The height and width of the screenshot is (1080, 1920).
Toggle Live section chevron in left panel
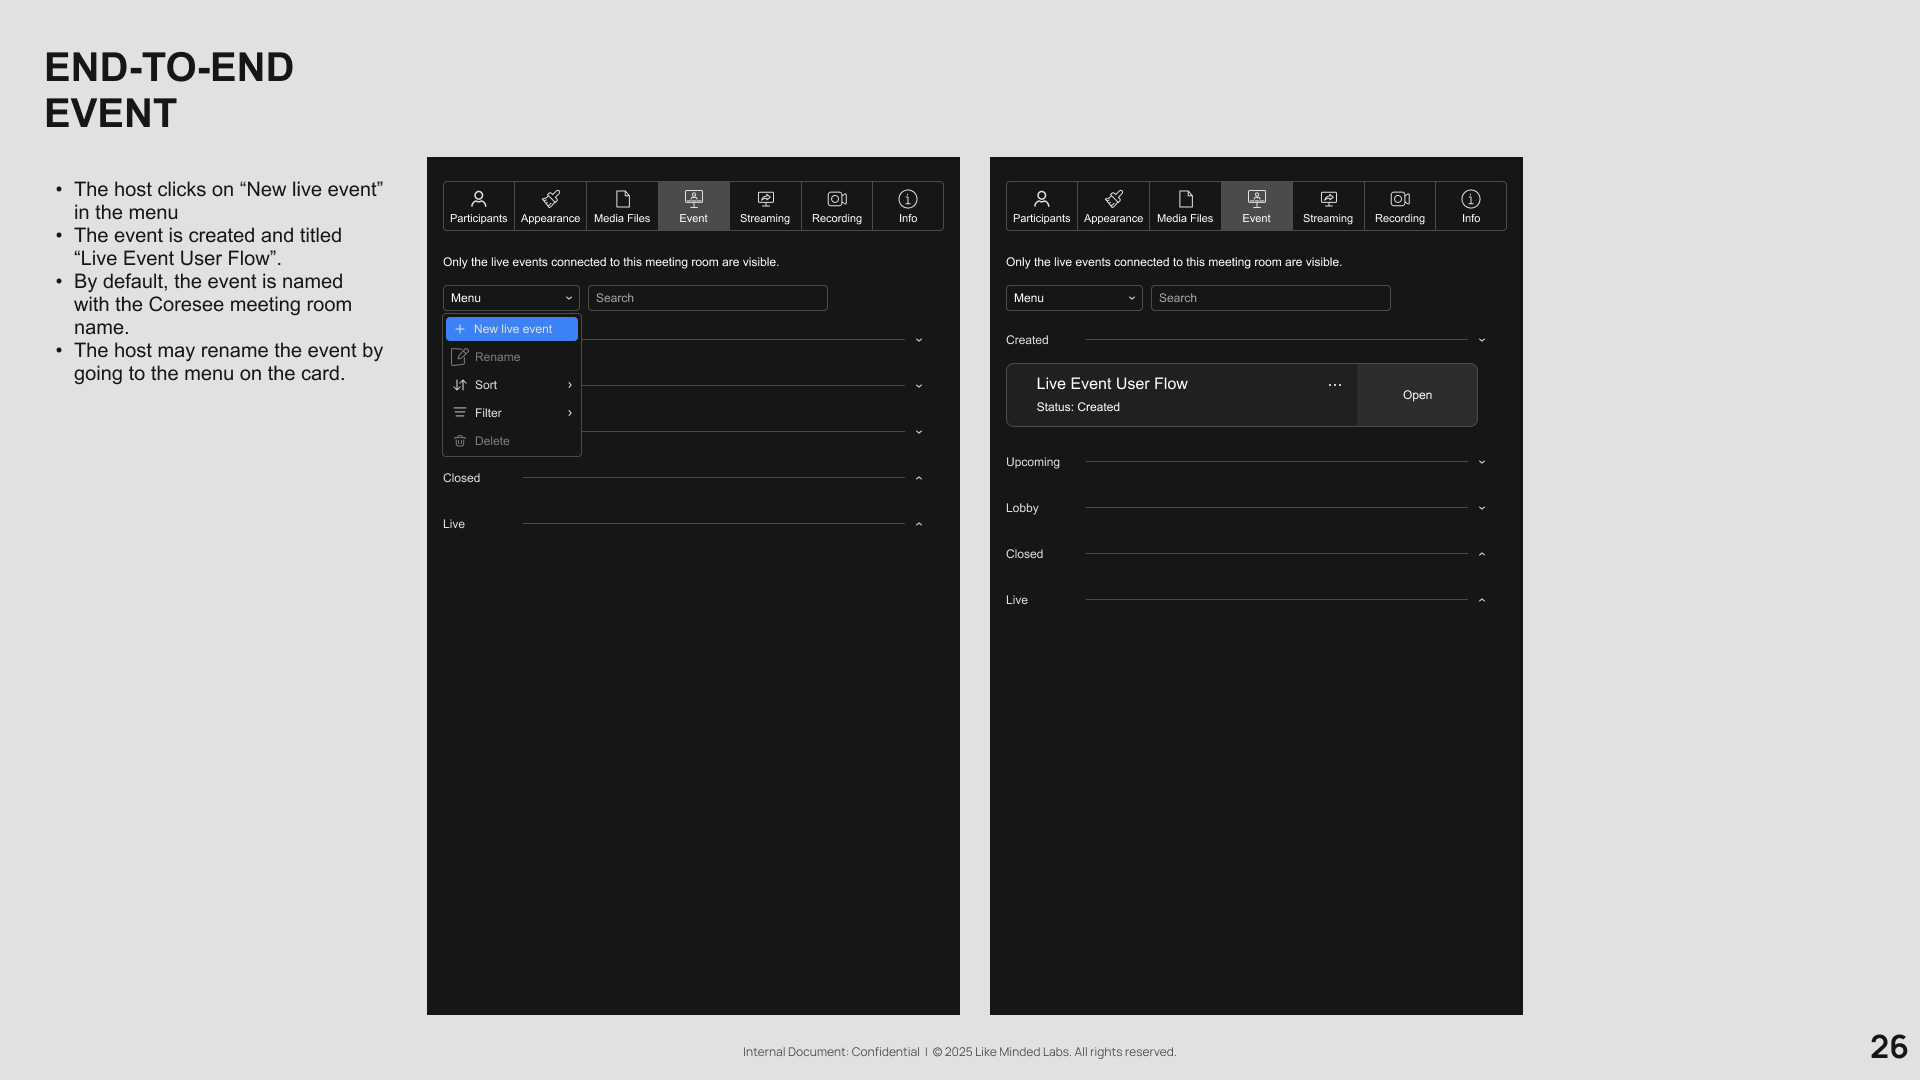click(x=919, y=524)
